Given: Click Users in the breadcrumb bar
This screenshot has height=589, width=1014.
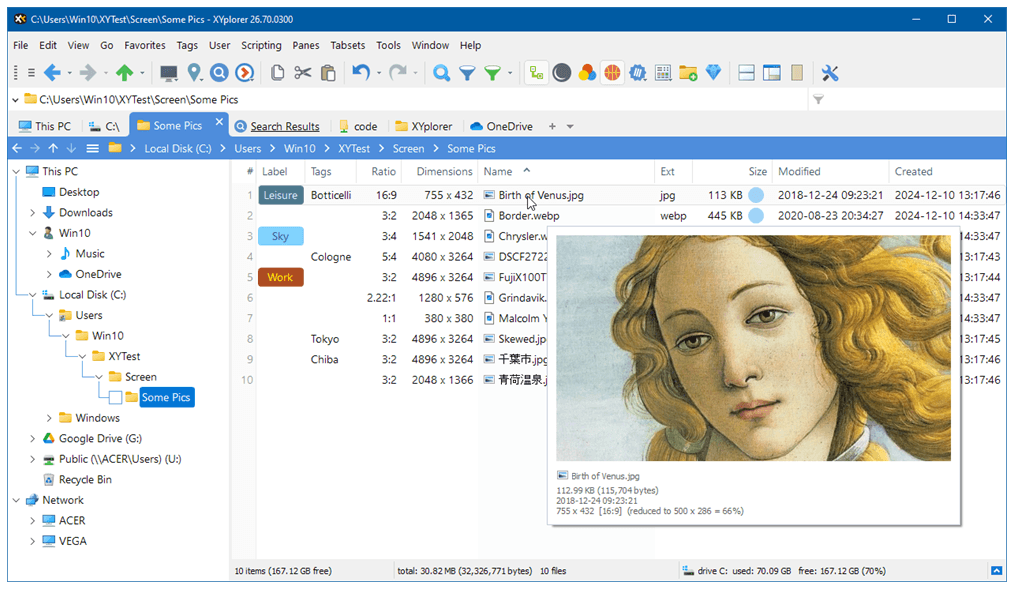Looking at the screenshot, I should (246, 147).
